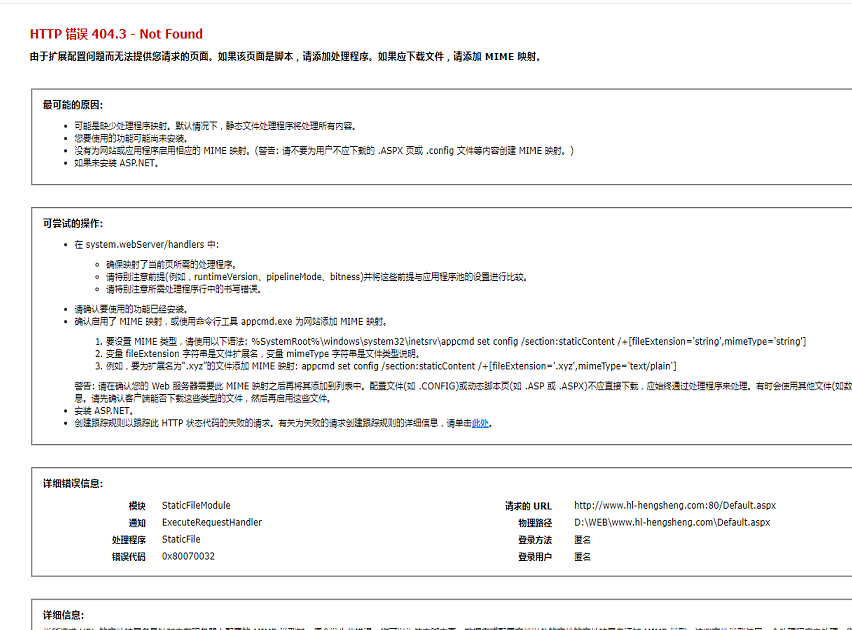Select the StaticFileModule module name

pos(198,507)
